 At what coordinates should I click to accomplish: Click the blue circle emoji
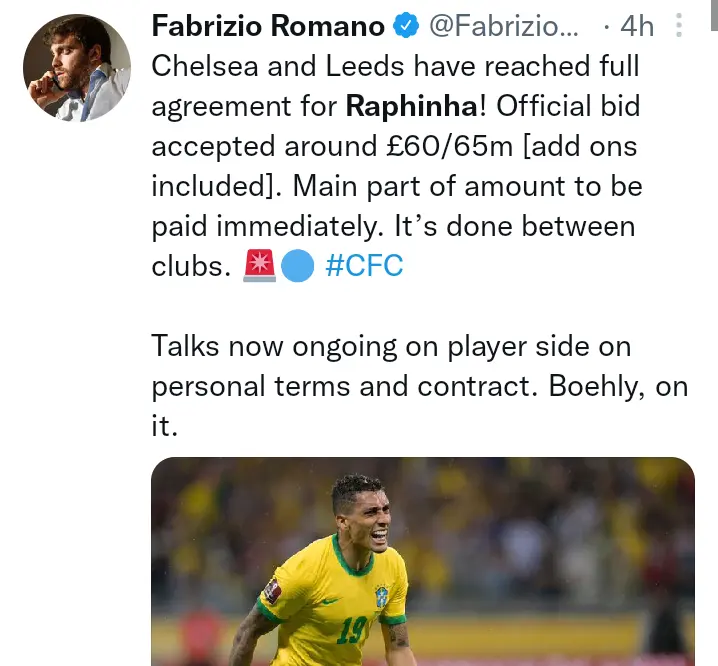tap(298, 267)
